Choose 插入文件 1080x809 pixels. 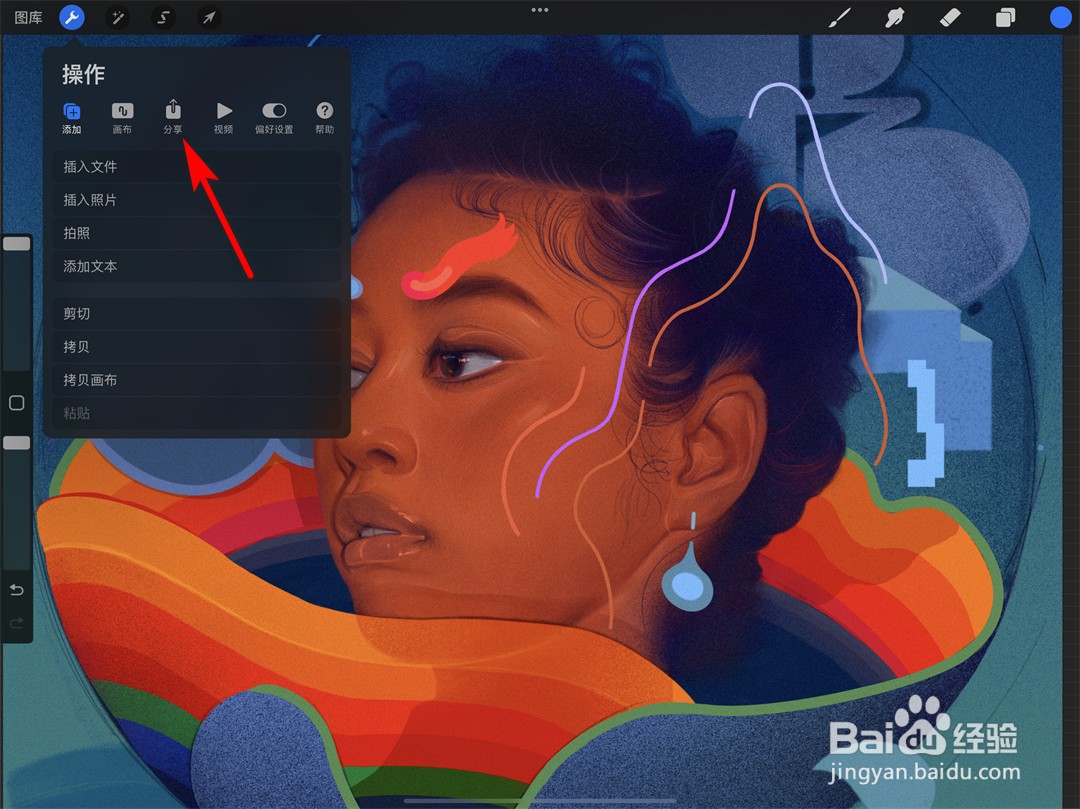tap(197, 167)
